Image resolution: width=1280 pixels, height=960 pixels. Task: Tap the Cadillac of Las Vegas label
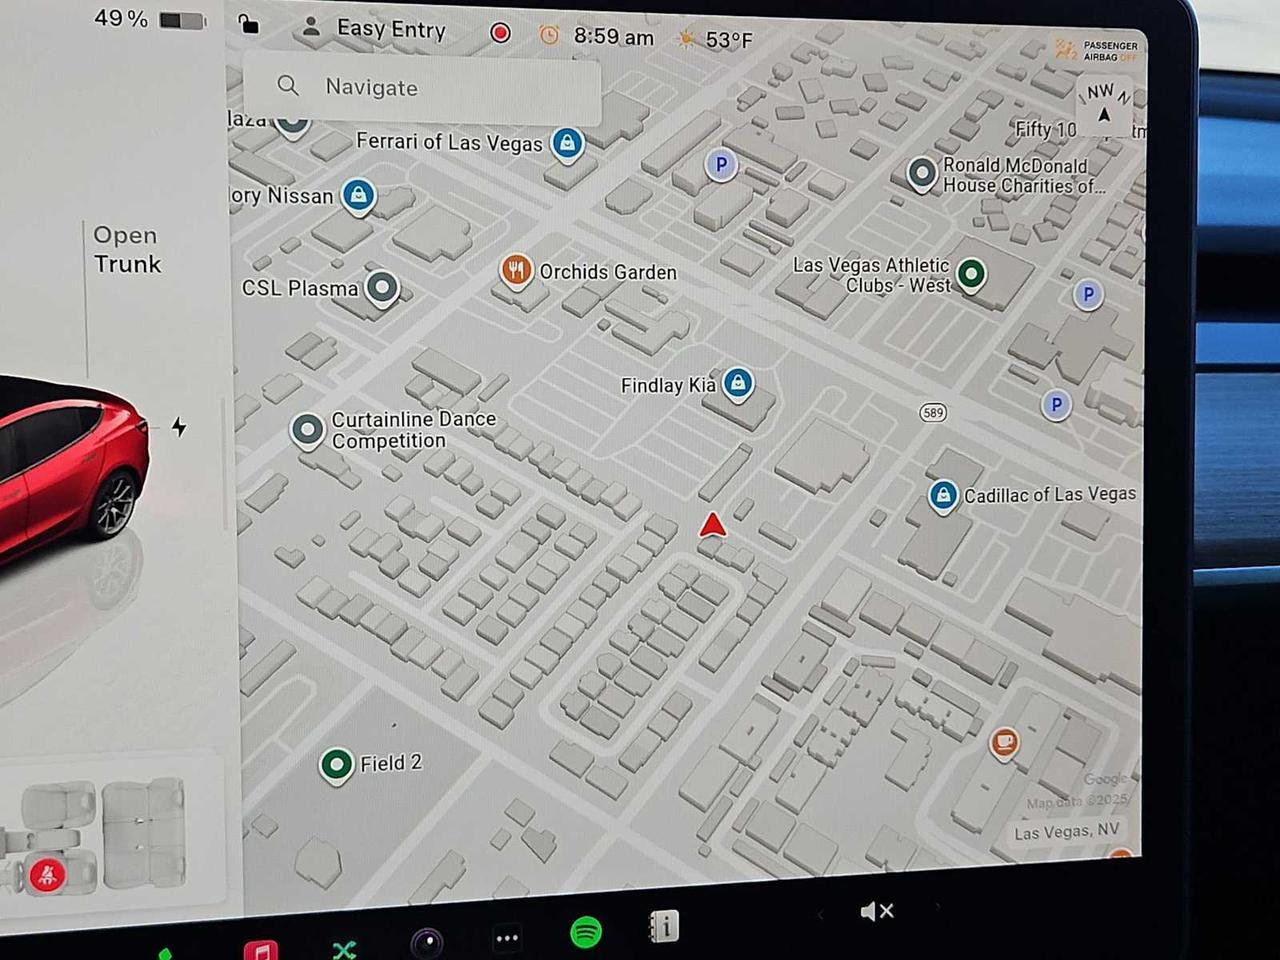tap(1048, 494)
